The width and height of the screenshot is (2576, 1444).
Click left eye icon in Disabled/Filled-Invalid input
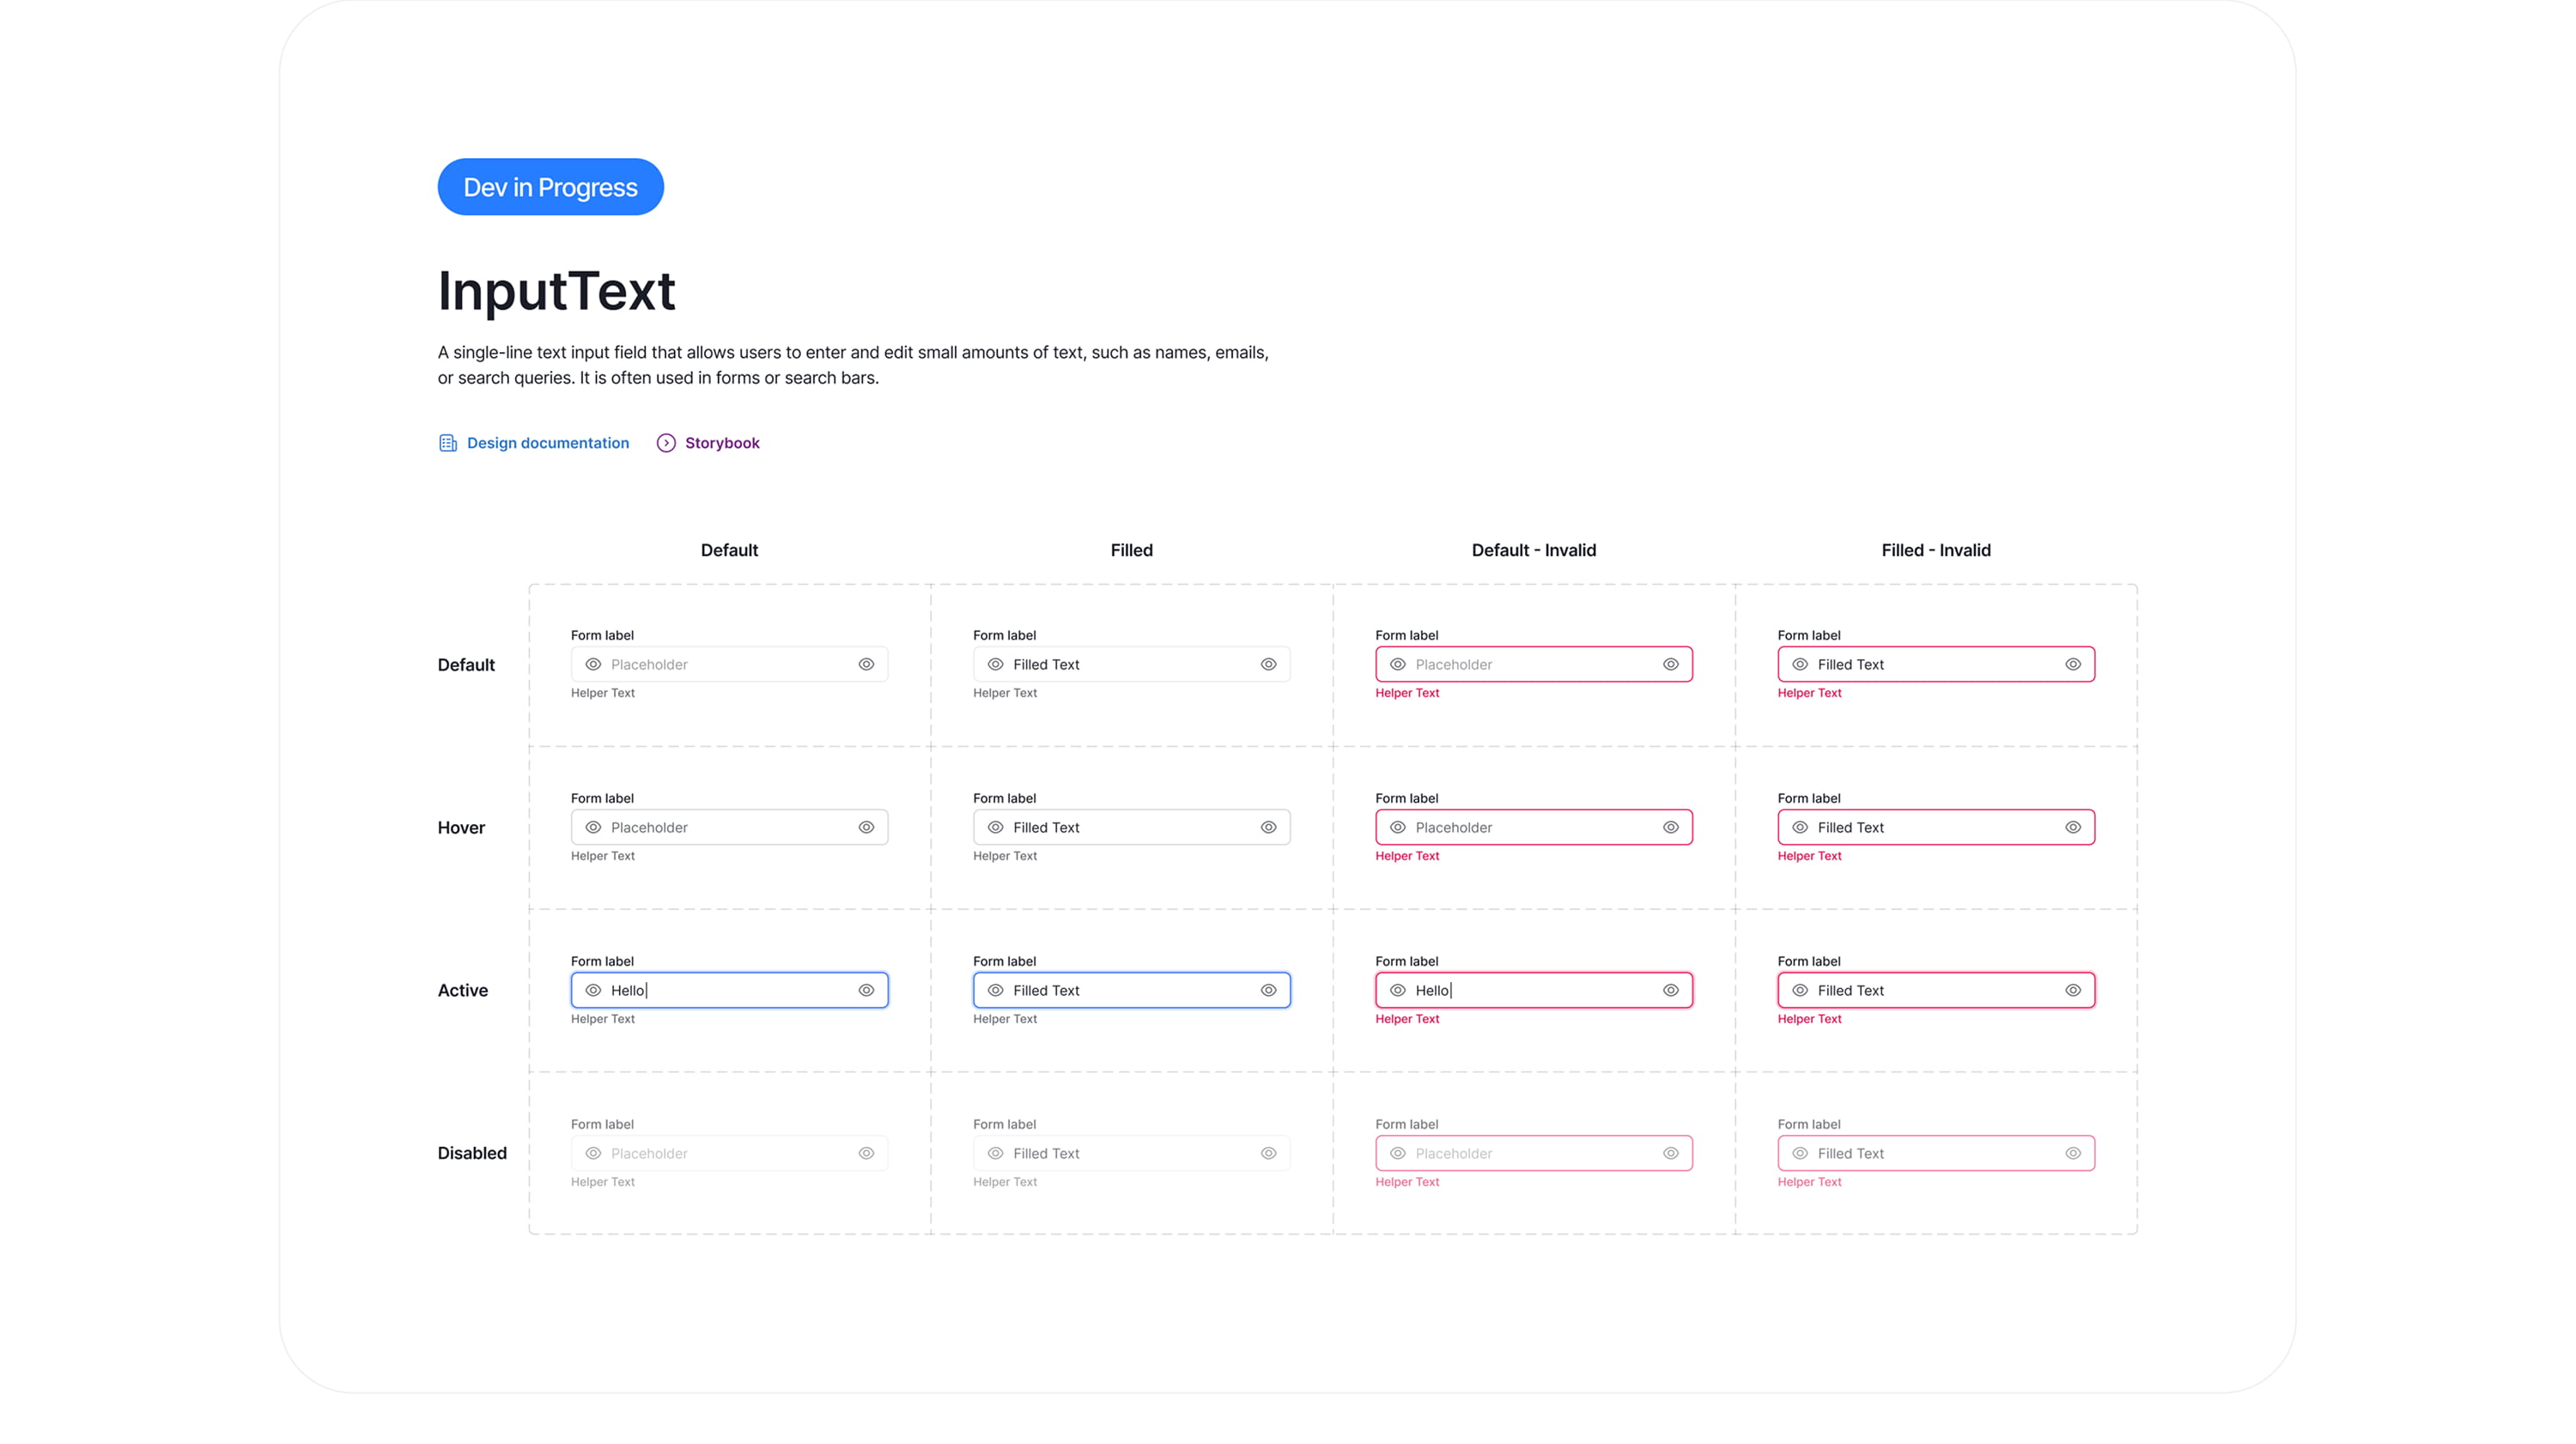point(1799,1153)
